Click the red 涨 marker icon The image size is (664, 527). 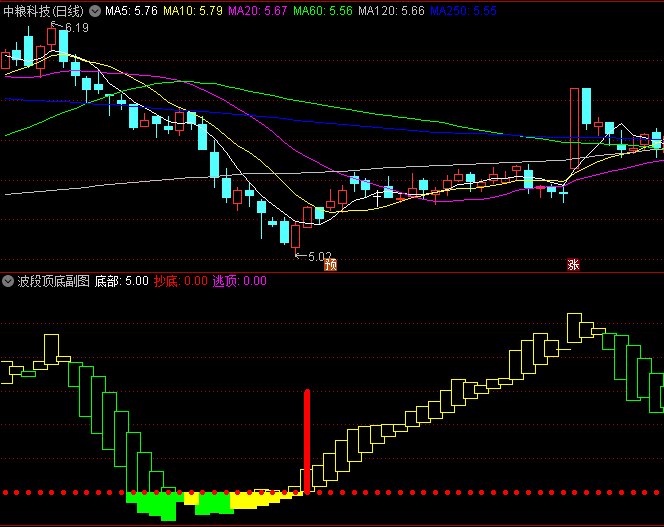[573, 265]
